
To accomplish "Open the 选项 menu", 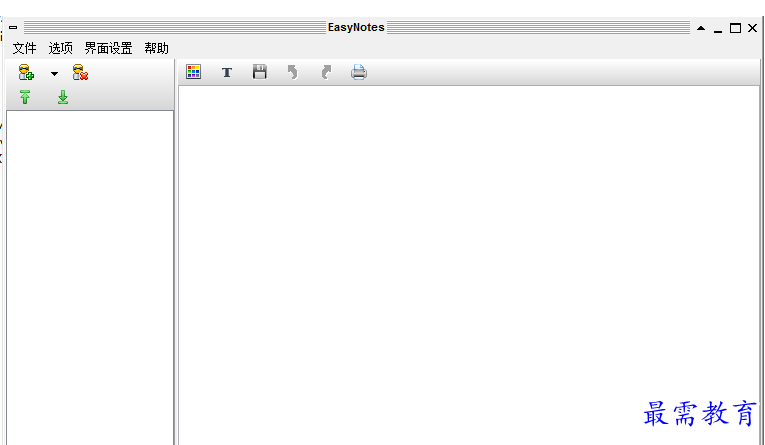I will tap(60, 48).
